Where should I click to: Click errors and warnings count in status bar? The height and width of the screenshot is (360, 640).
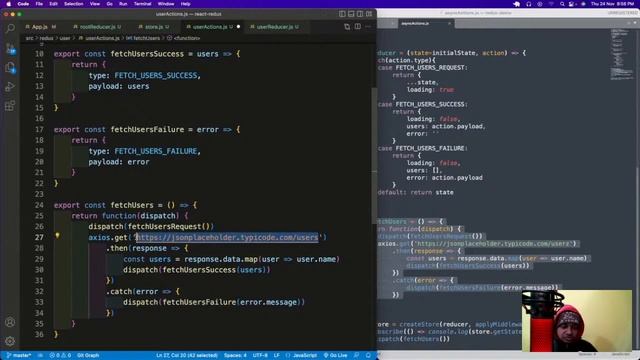(x=60, y=355)
